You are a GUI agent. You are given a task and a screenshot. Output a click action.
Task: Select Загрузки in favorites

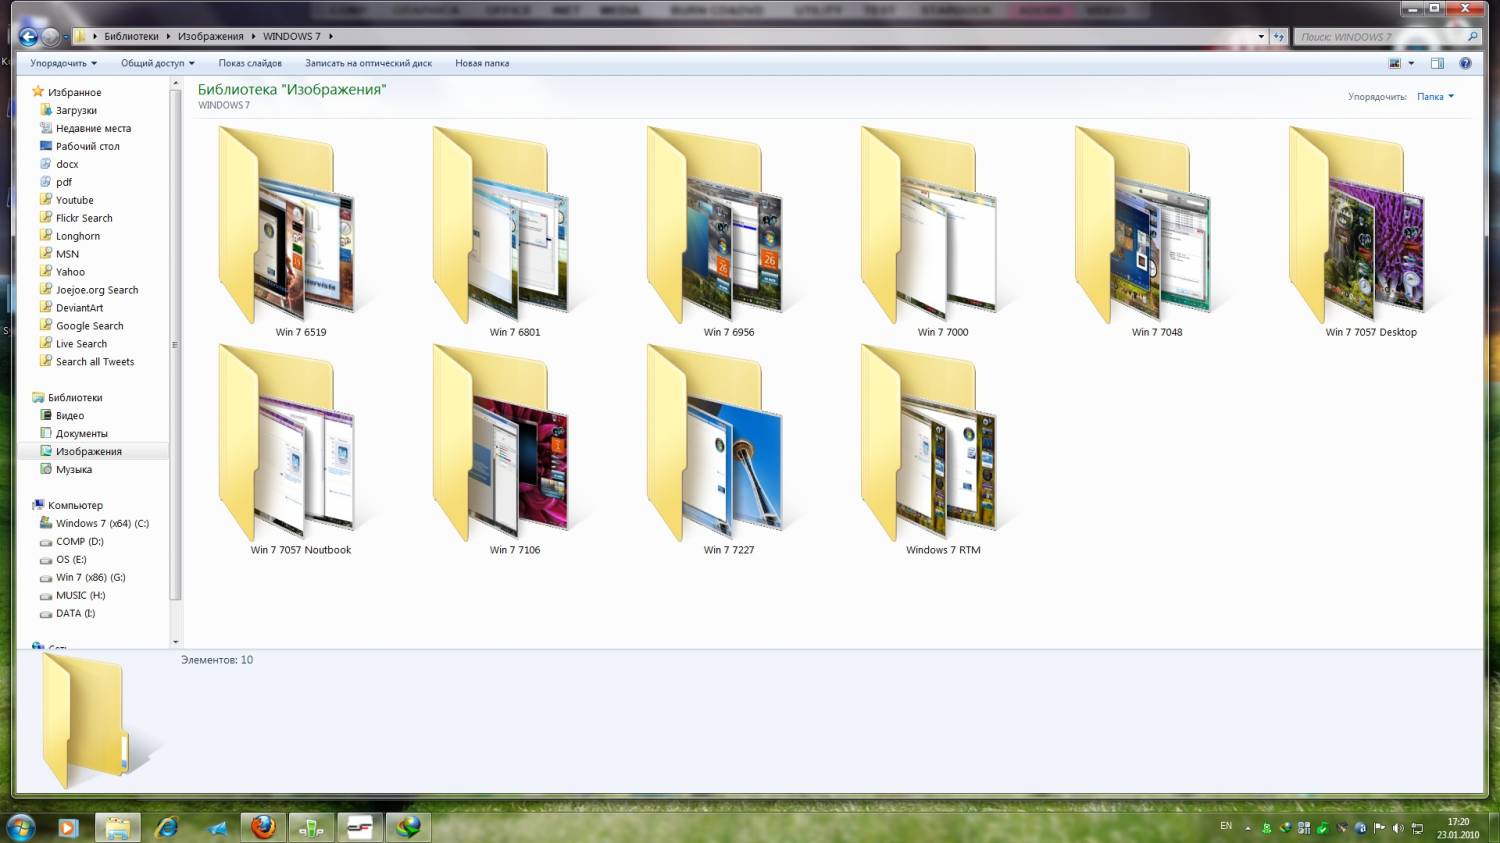pyautogui.click(x=76, y=110)
